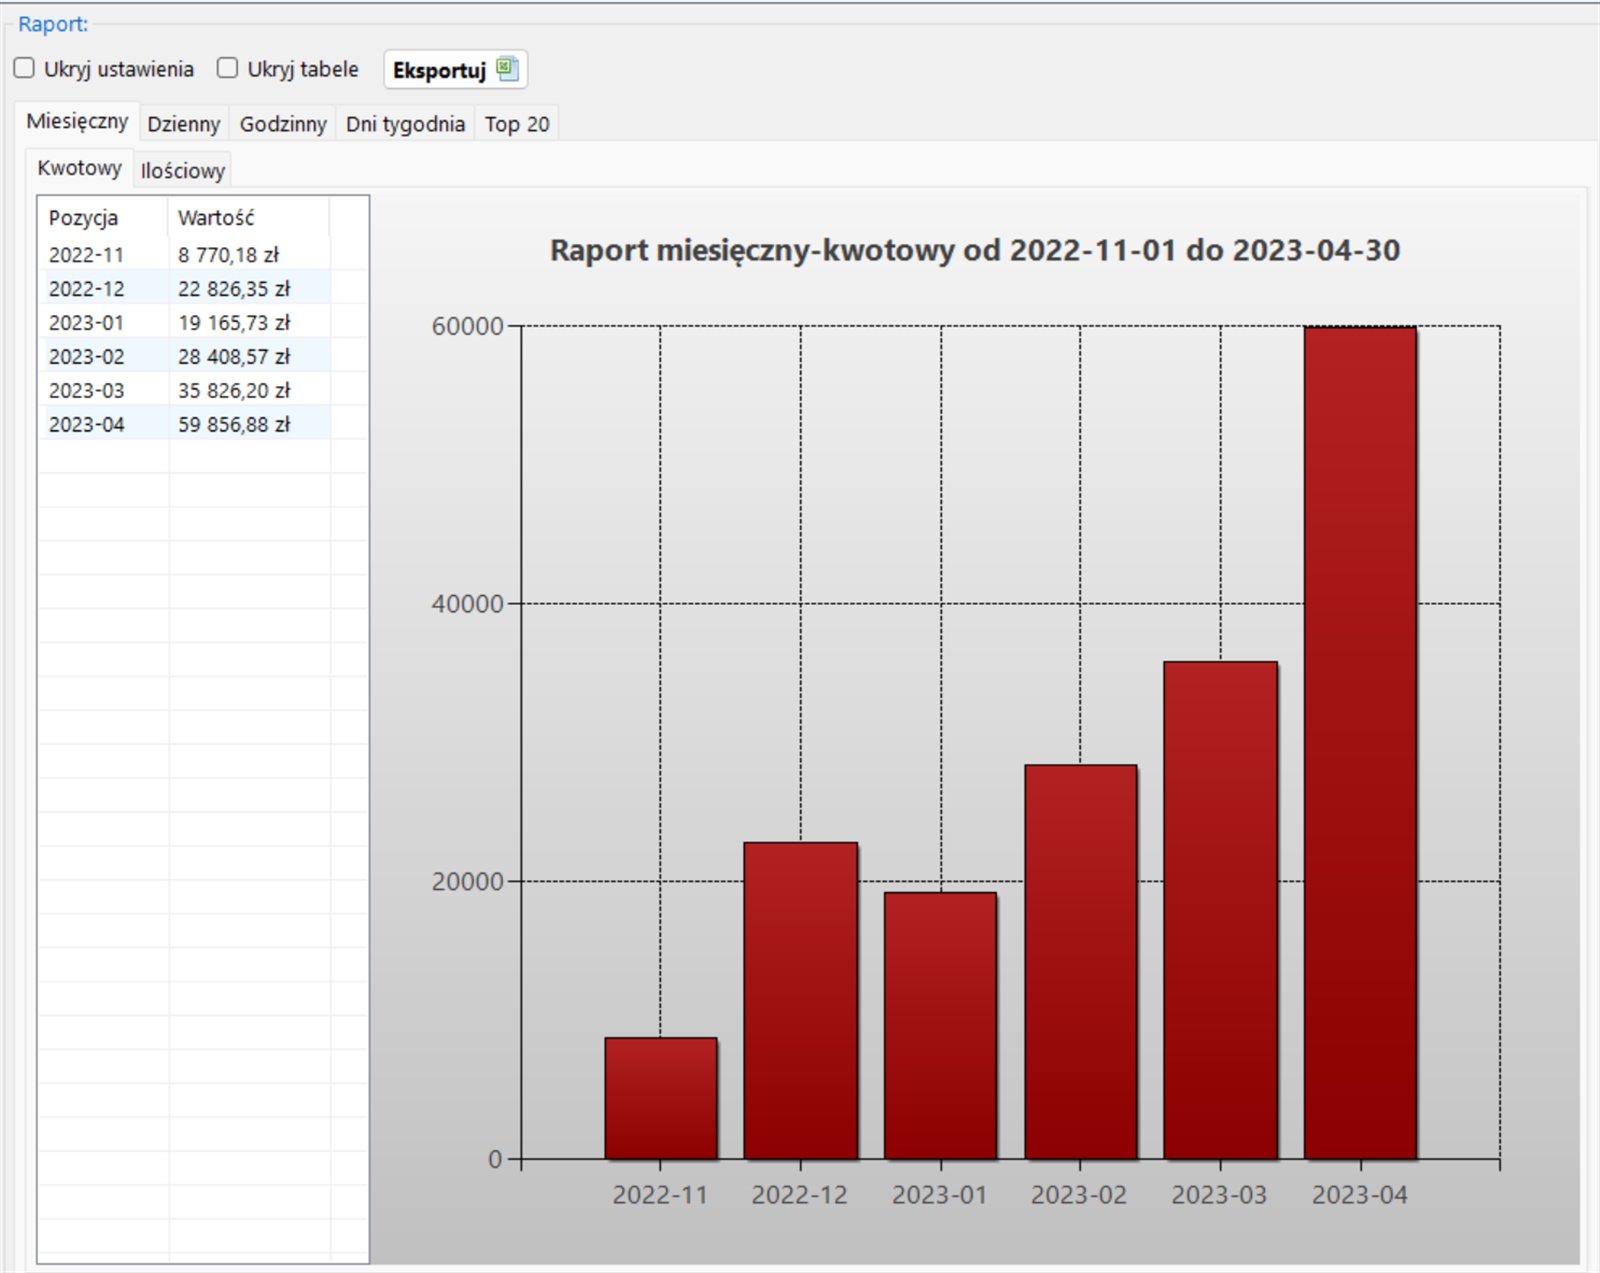1600x1273 pixels.
Task: Sort by the Wartość column header
Action: click(x=217, y=218)
